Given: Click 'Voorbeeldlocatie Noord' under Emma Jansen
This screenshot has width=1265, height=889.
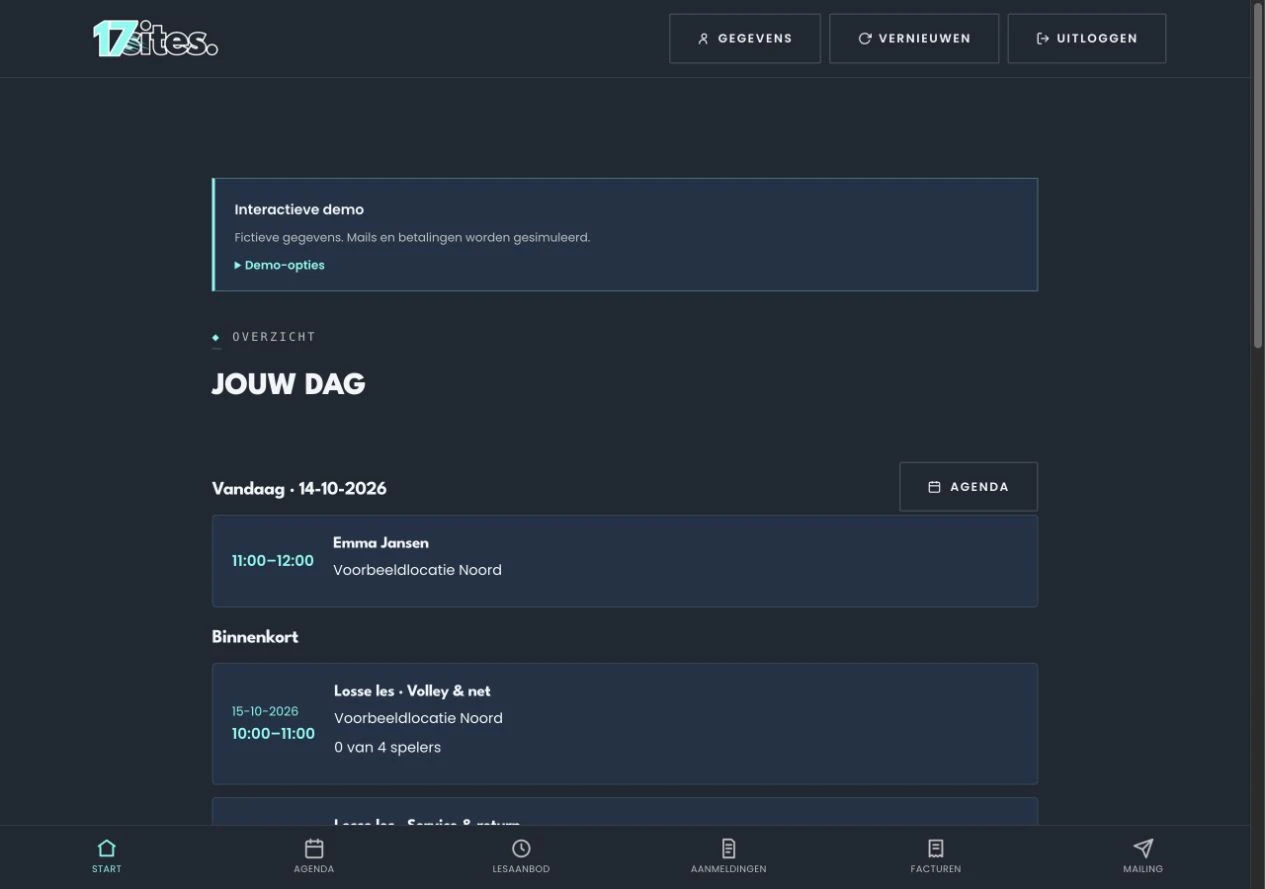Looking at the screenshot, I should click(417, 570).
